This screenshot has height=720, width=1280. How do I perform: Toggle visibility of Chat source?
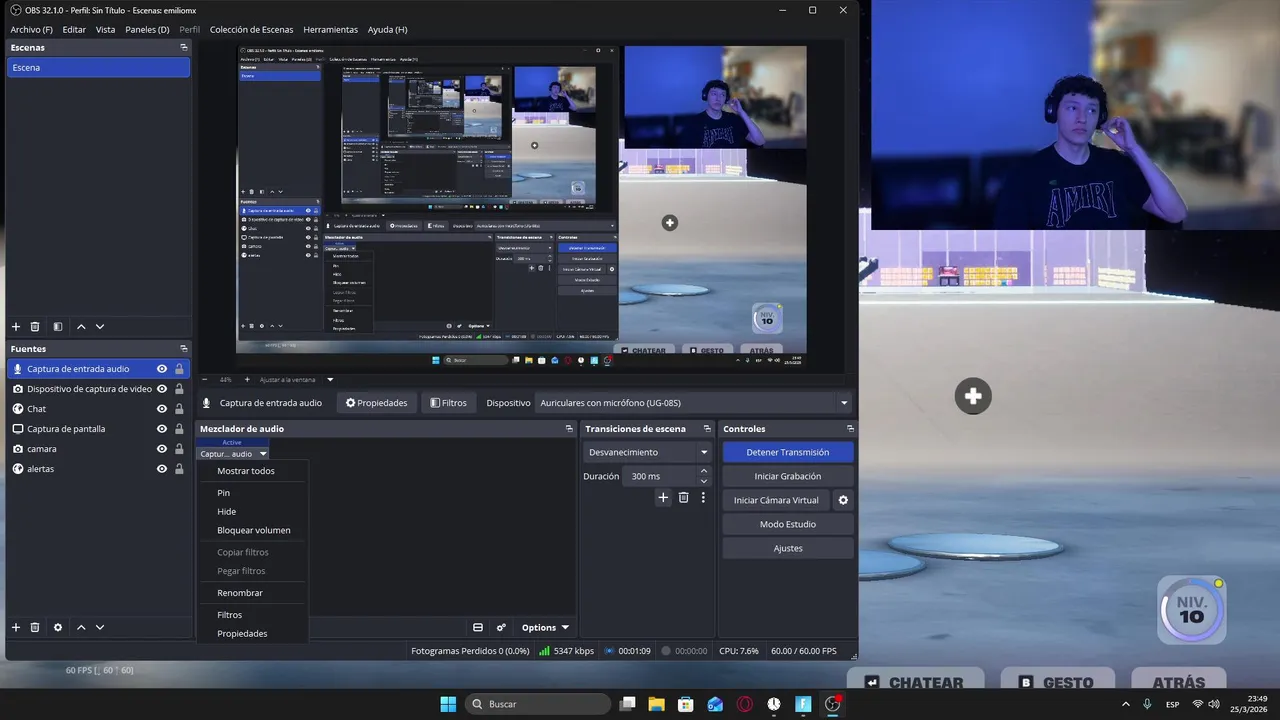[162, 409]
